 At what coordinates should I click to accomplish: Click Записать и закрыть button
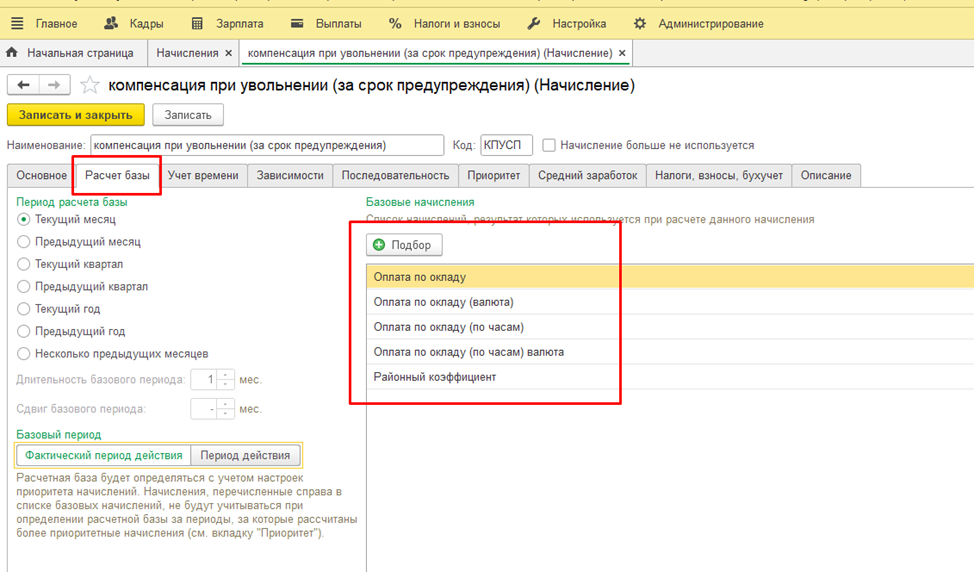tap(76, 116)
